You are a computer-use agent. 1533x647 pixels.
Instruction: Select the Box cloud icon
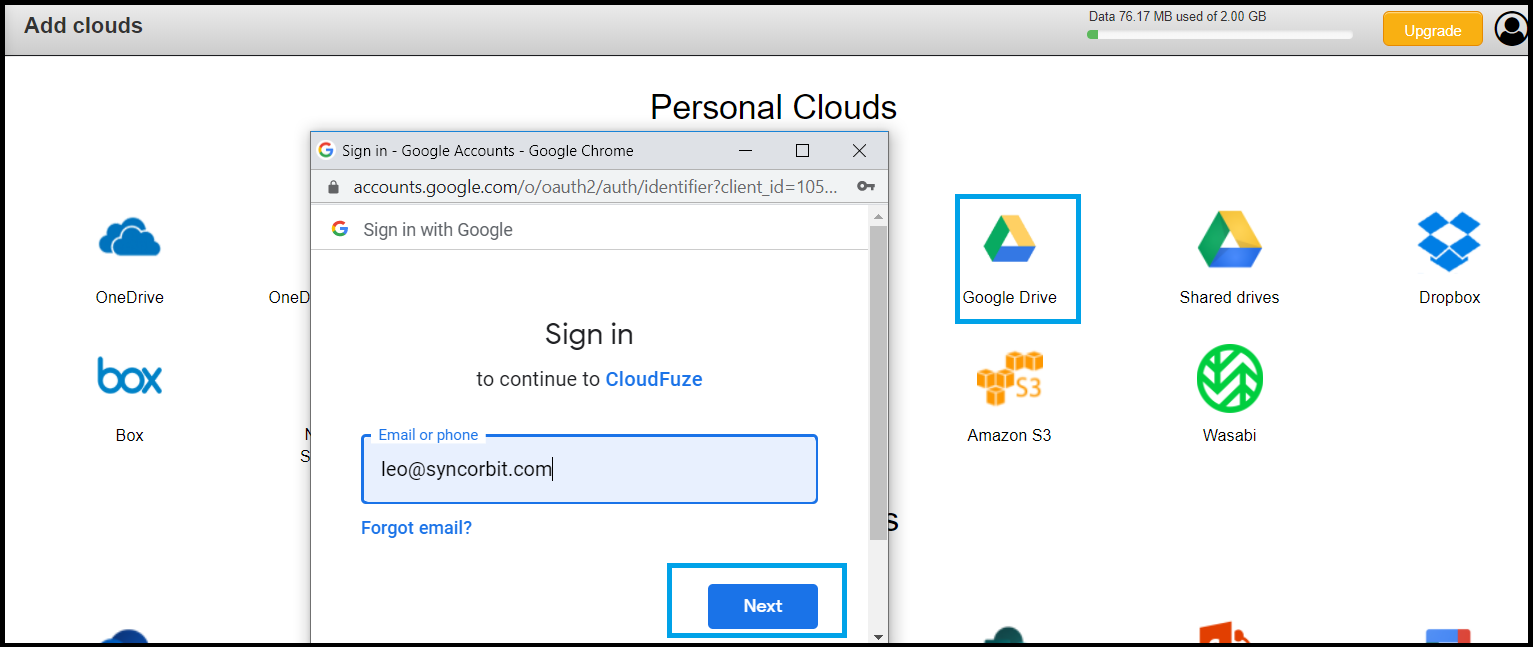[130, 376]
